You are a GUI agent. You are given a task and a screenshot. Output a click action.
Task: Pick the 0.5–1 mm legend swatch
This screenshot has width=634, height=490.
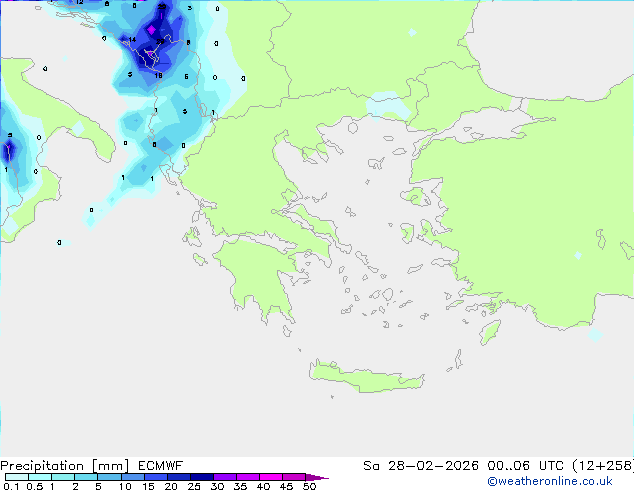(x=40, y=477)
